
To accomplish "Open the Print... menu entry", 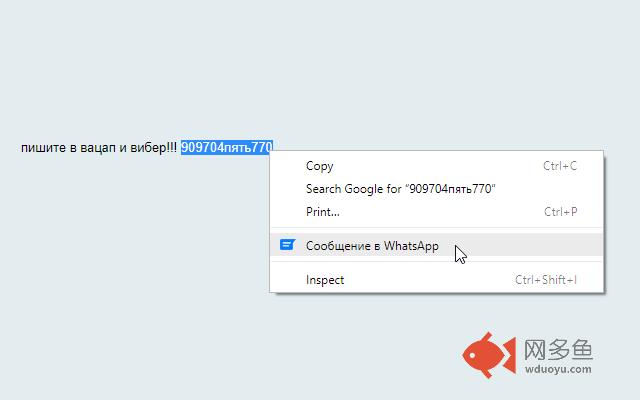I will pyautogui.click(x=437, y=212).
